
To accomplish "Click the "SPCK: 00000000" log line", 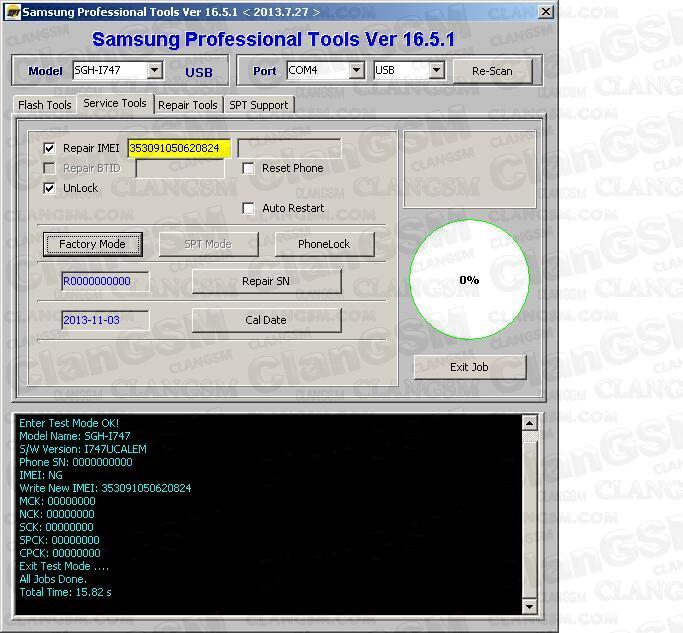I will point(59,541).
